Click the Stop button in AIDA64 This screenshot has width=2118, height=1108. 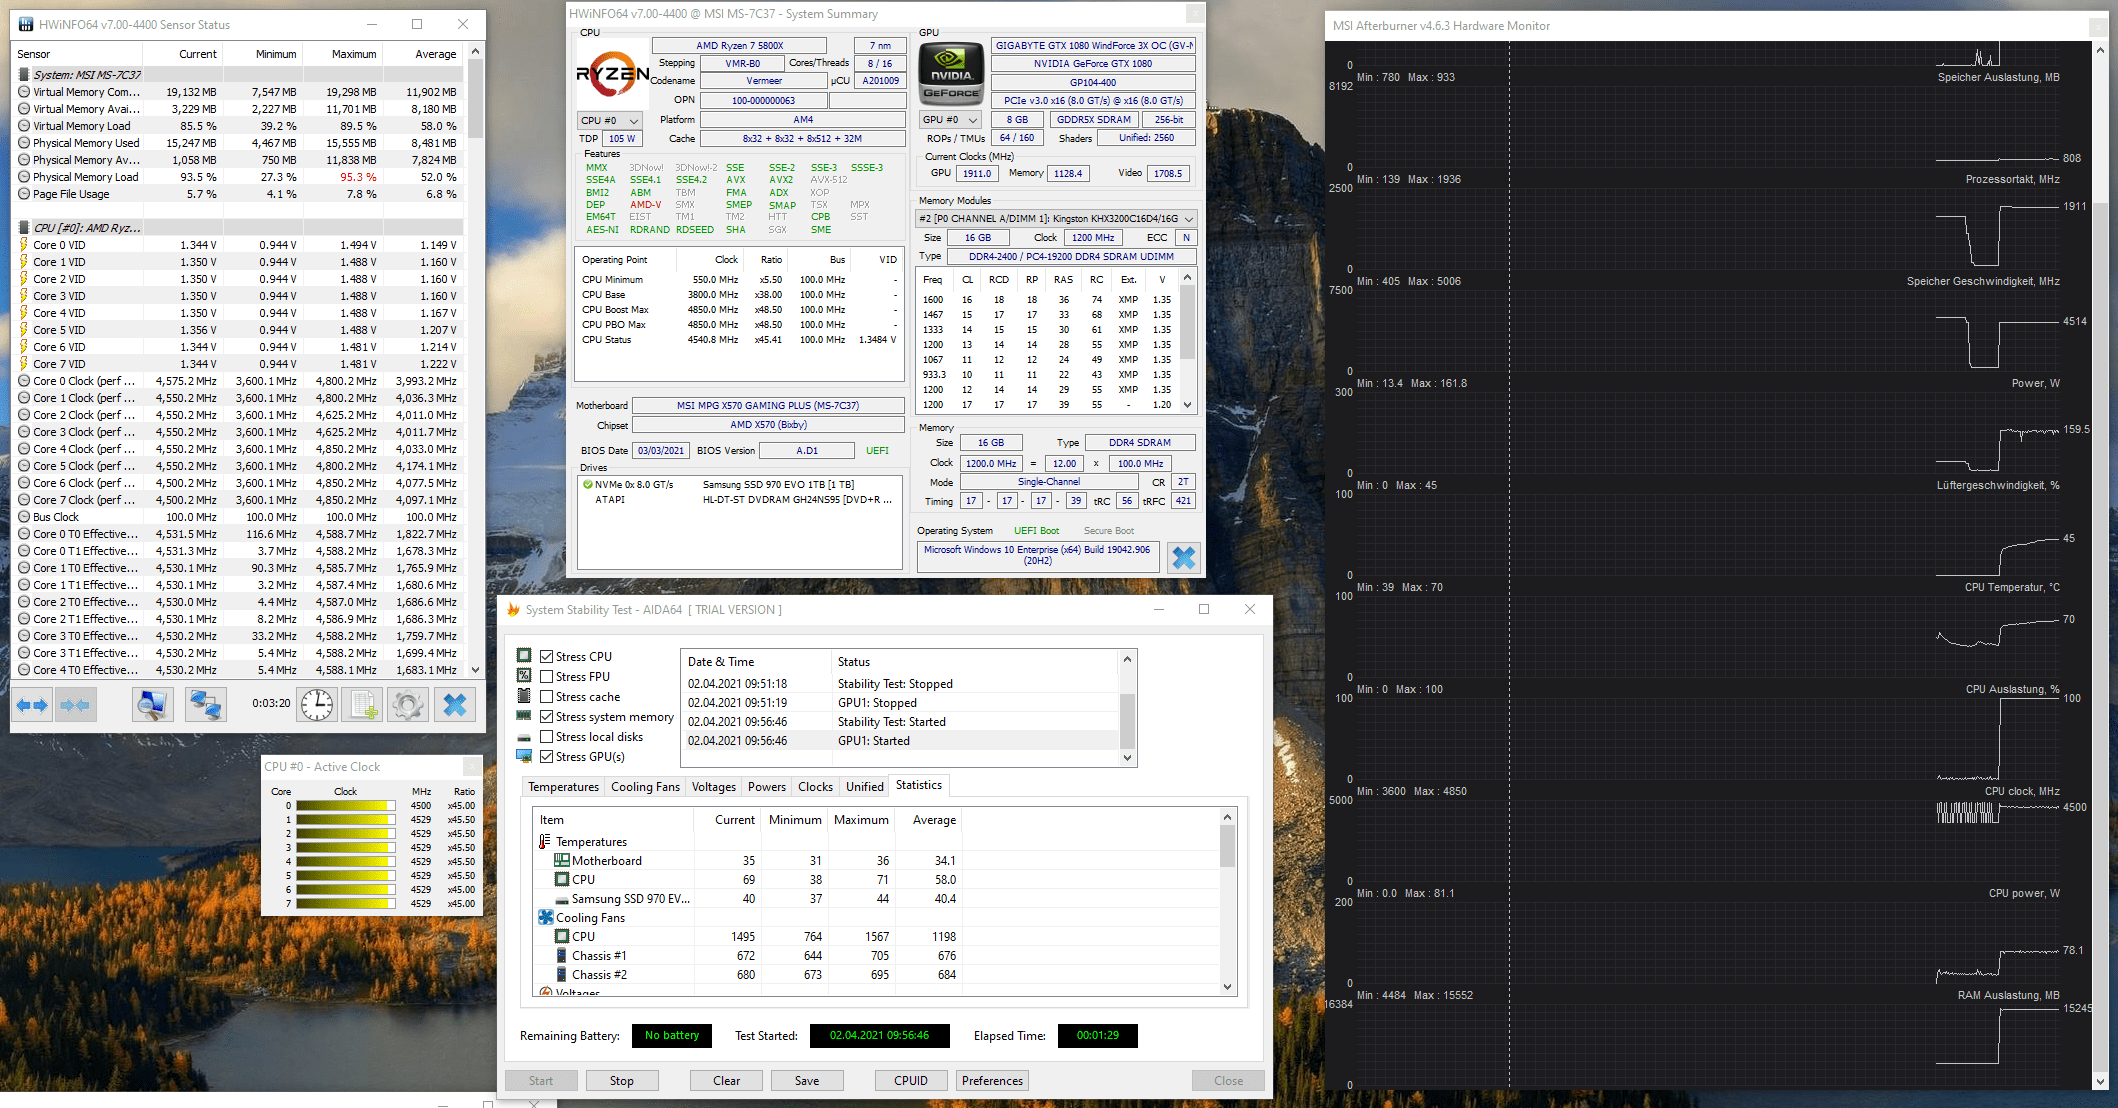(x=622, y=1080)
